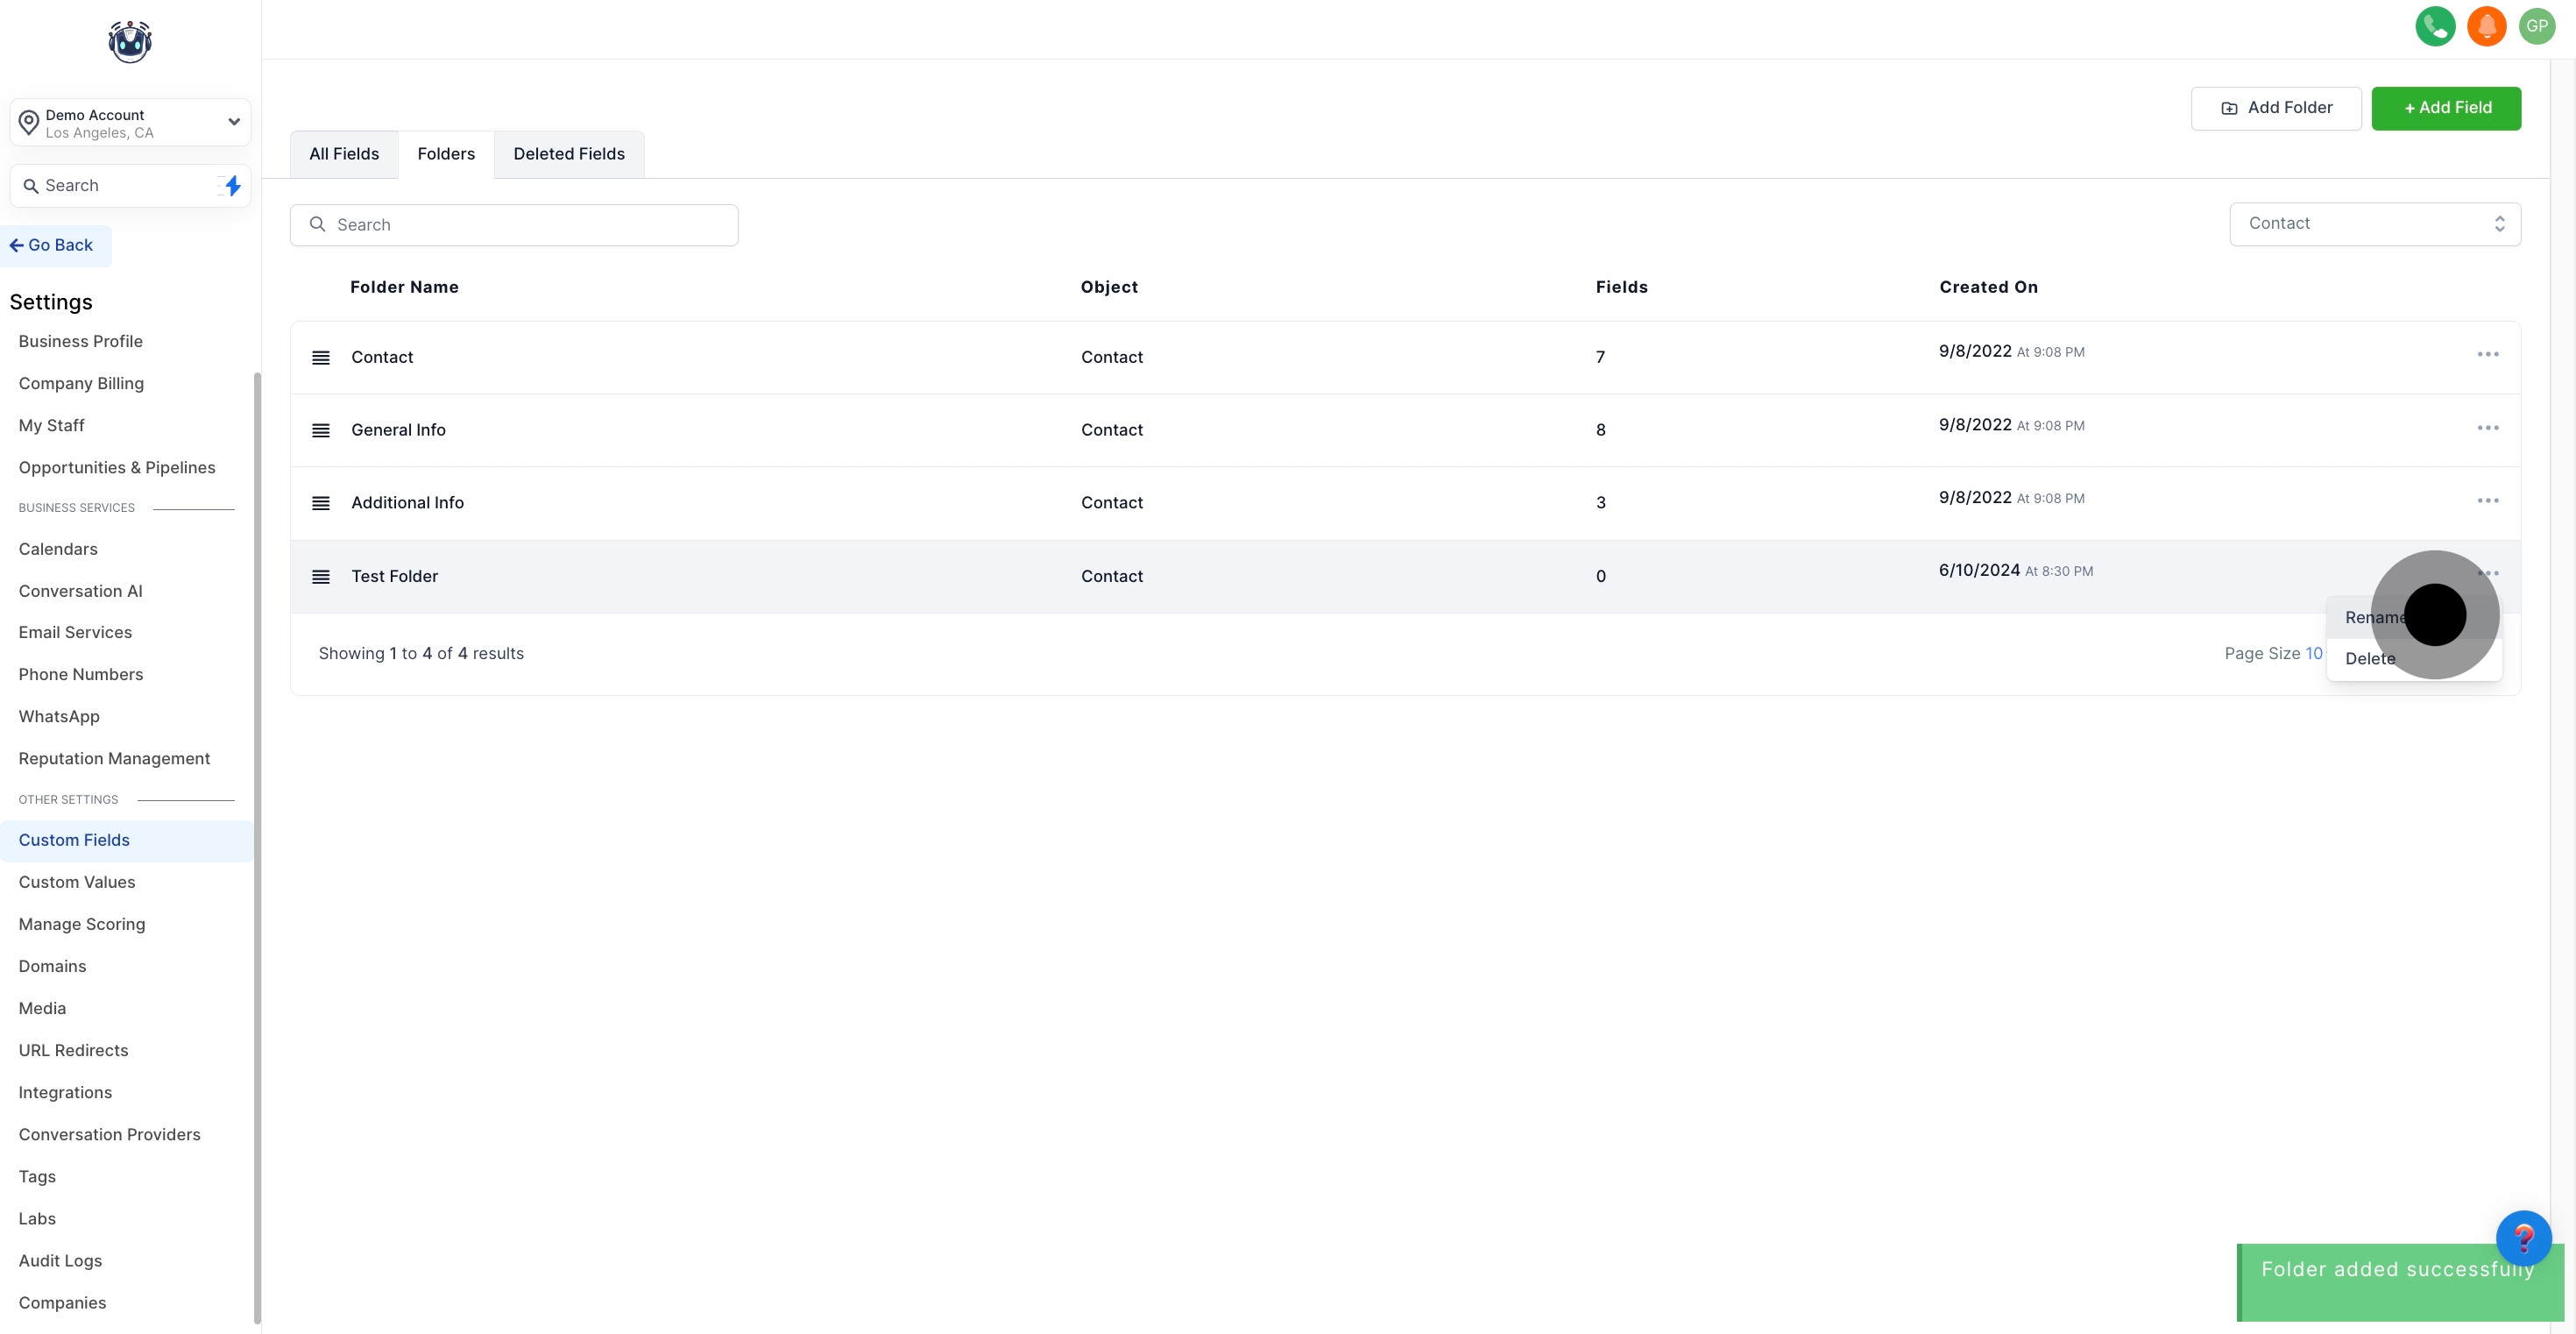Switch to the All Fields tab
Viewport: 2576px width, 1334px height.
coord(344,154)
